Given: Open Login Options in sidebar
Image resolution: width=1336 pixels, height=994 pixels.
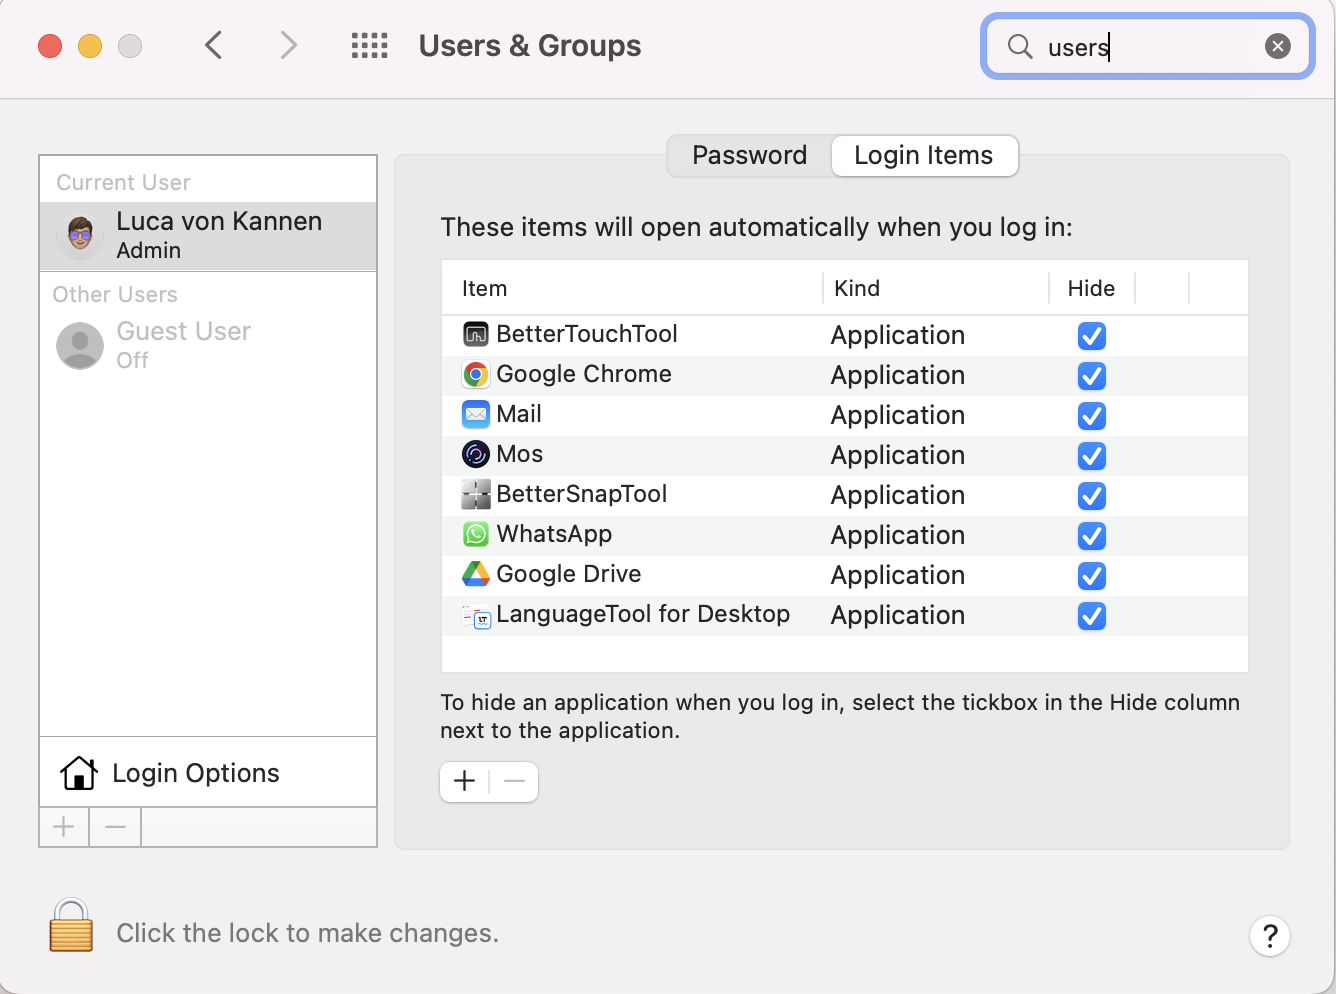Looking at the screenshot, I should 196,773.
